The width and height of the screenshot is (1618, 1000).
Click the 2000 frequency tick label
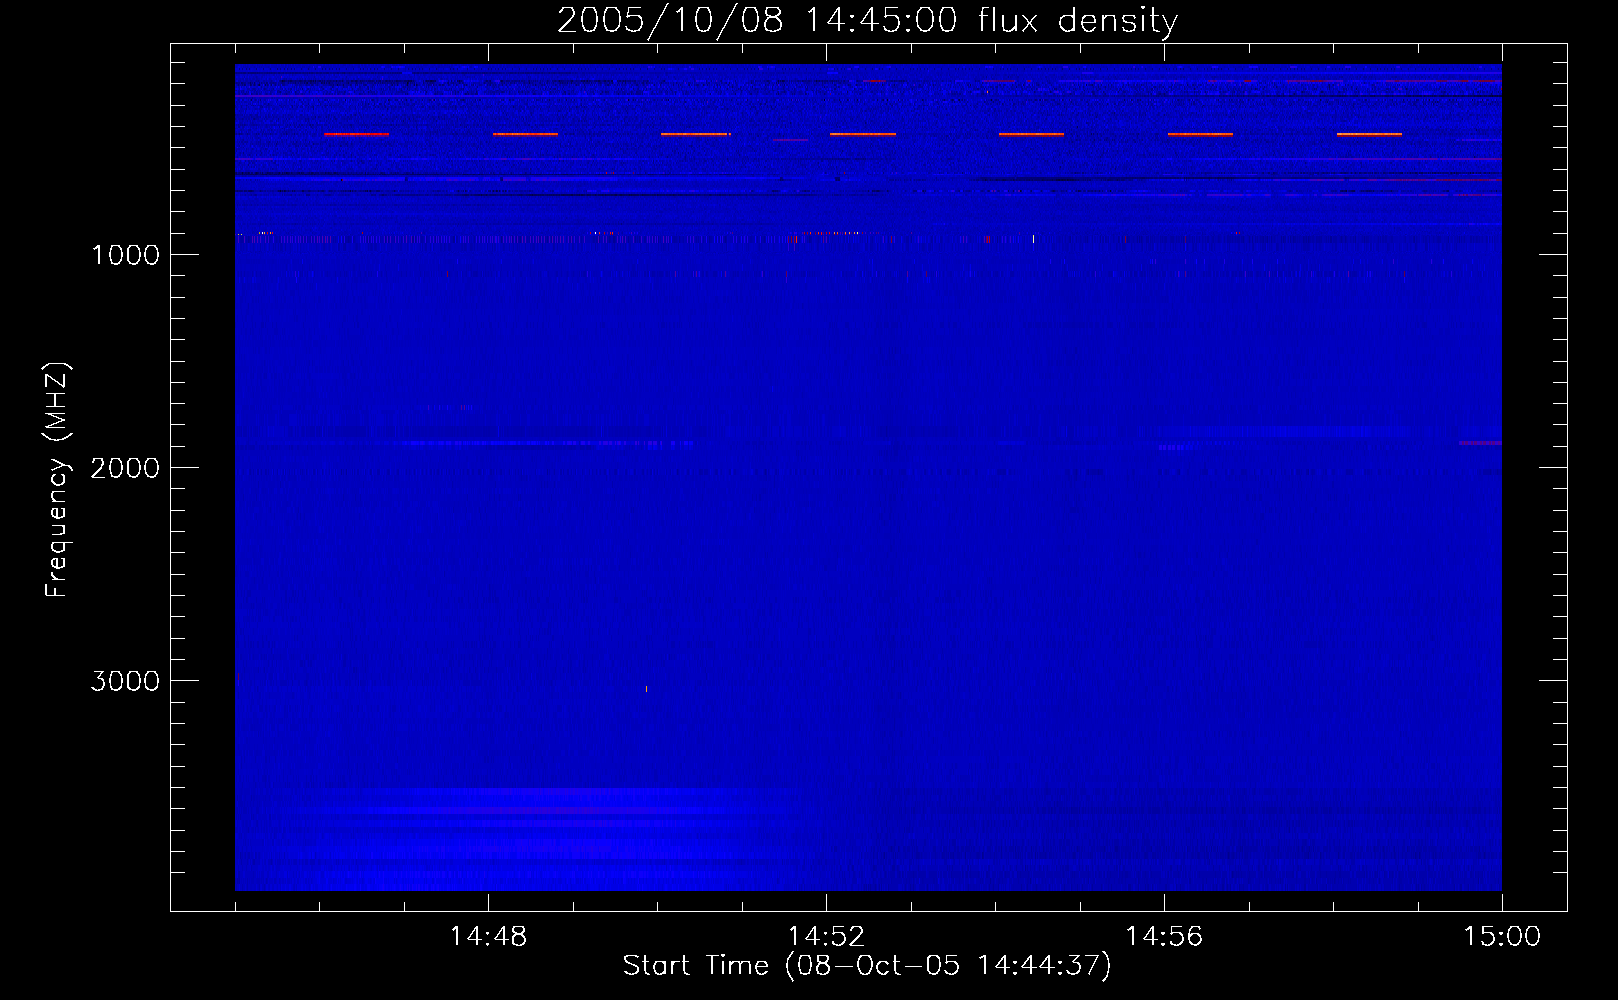[125, 468]
